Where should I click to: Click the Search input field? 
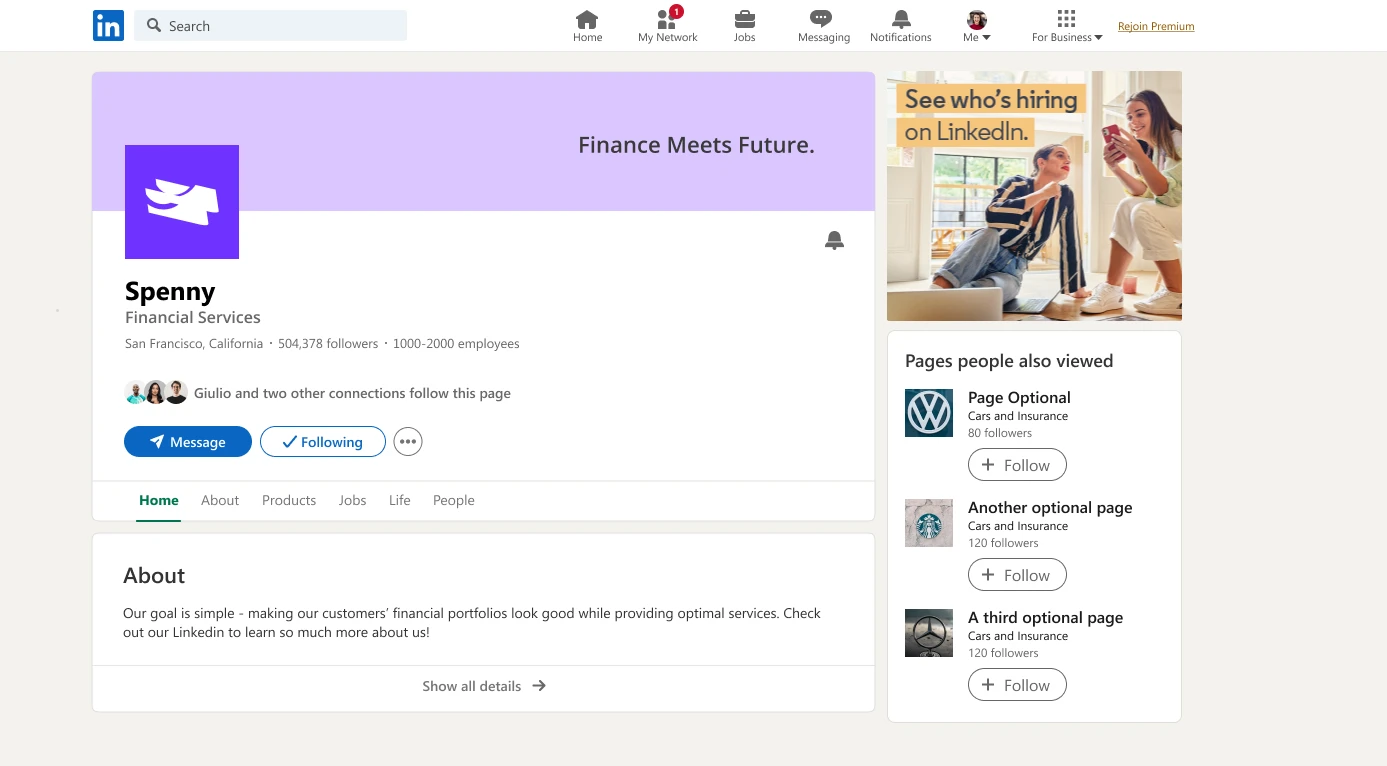click(x=270, y=26)
